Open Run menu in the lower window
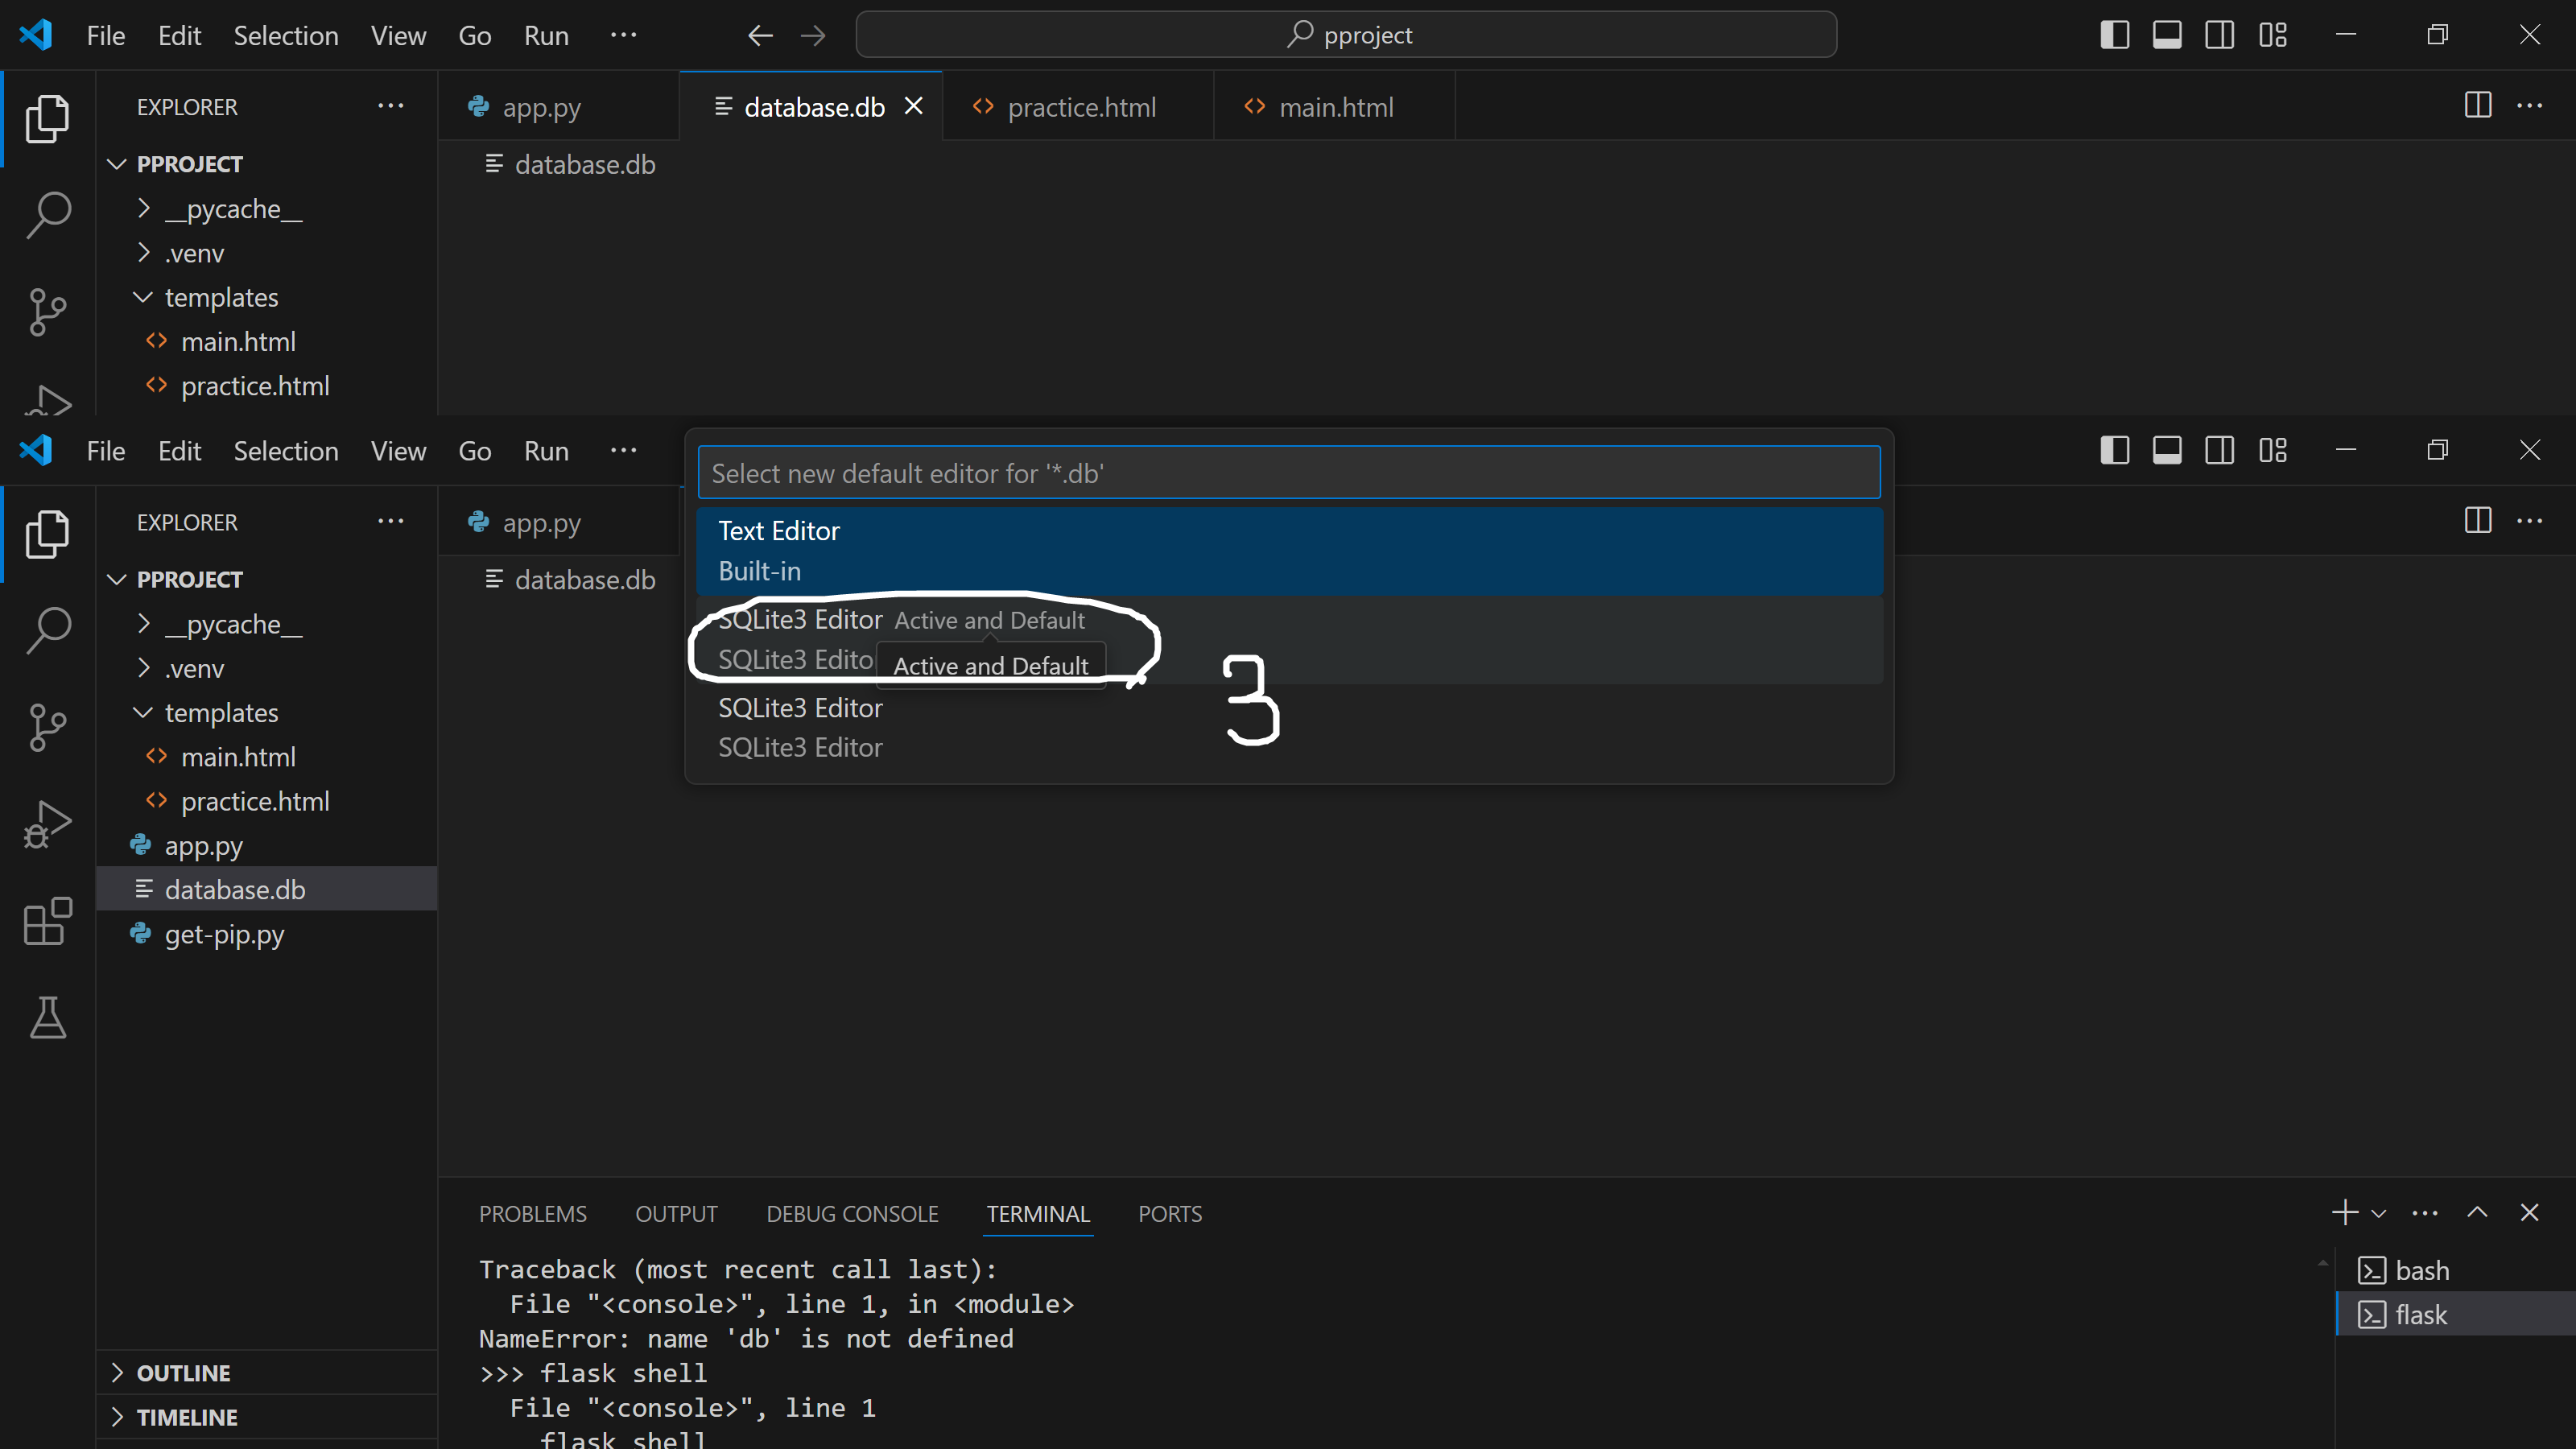The width and height of the screenshot is (2576, 1449). 546,451
